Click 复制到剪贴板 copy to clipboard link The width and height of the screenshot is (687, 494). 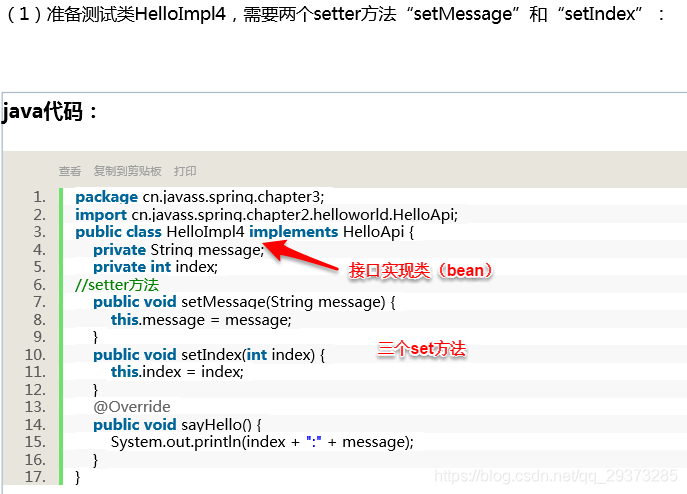click(x=127, y=171)
